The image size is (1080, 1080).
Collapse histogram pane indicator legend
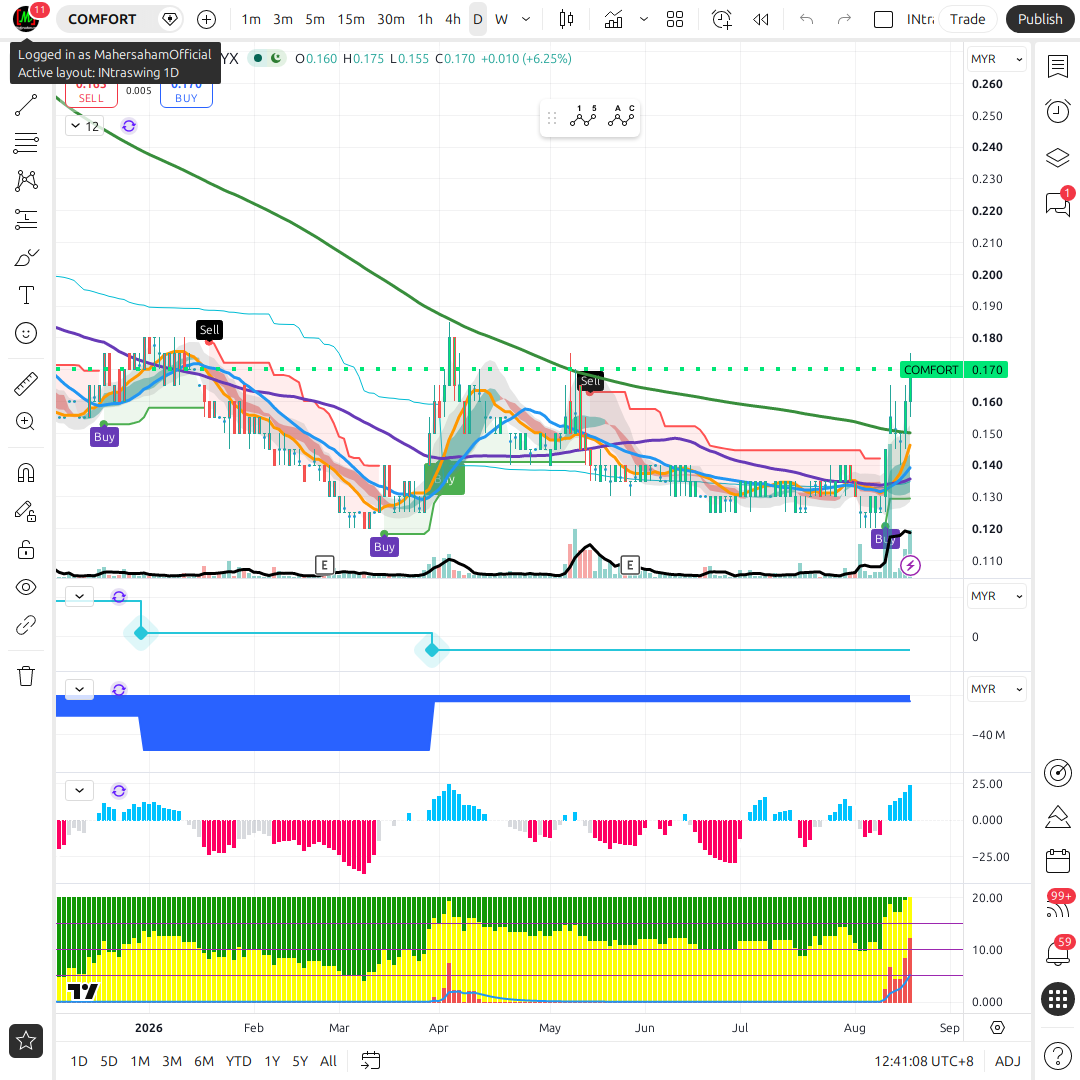coord(79,790)
